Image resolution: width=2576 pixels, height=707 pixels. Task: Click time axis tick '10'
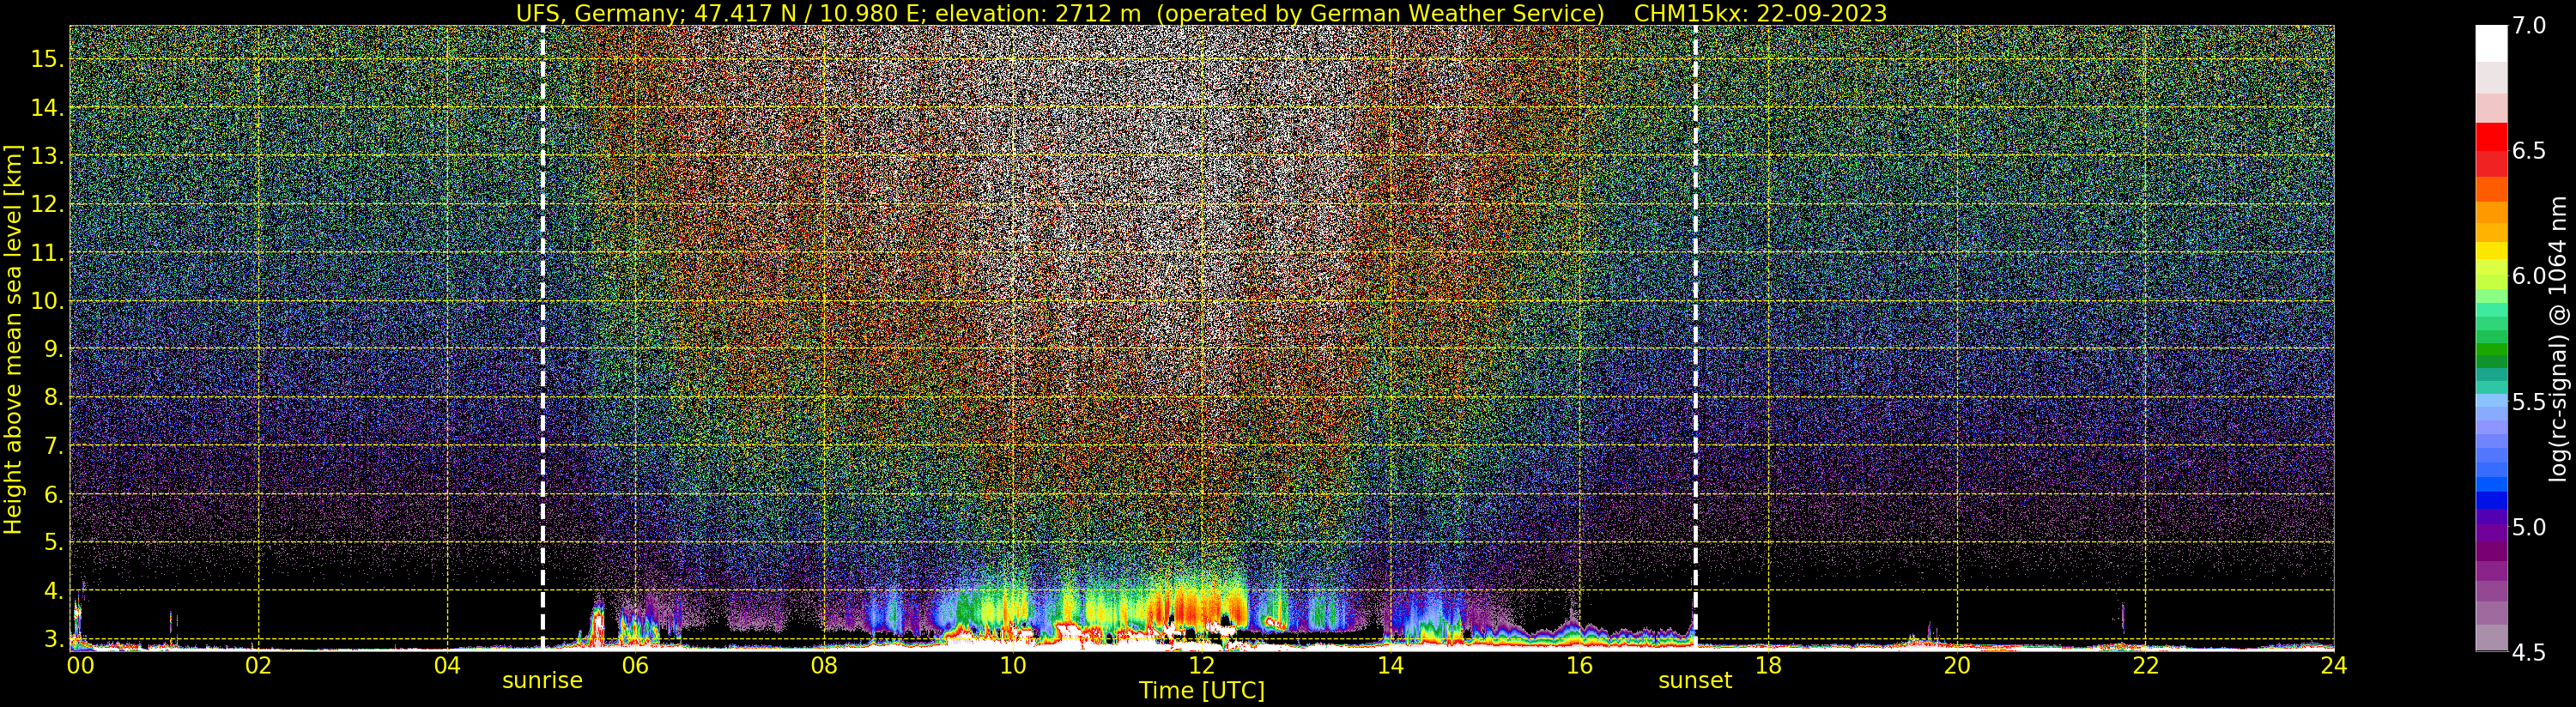[x=1013, y=665]
